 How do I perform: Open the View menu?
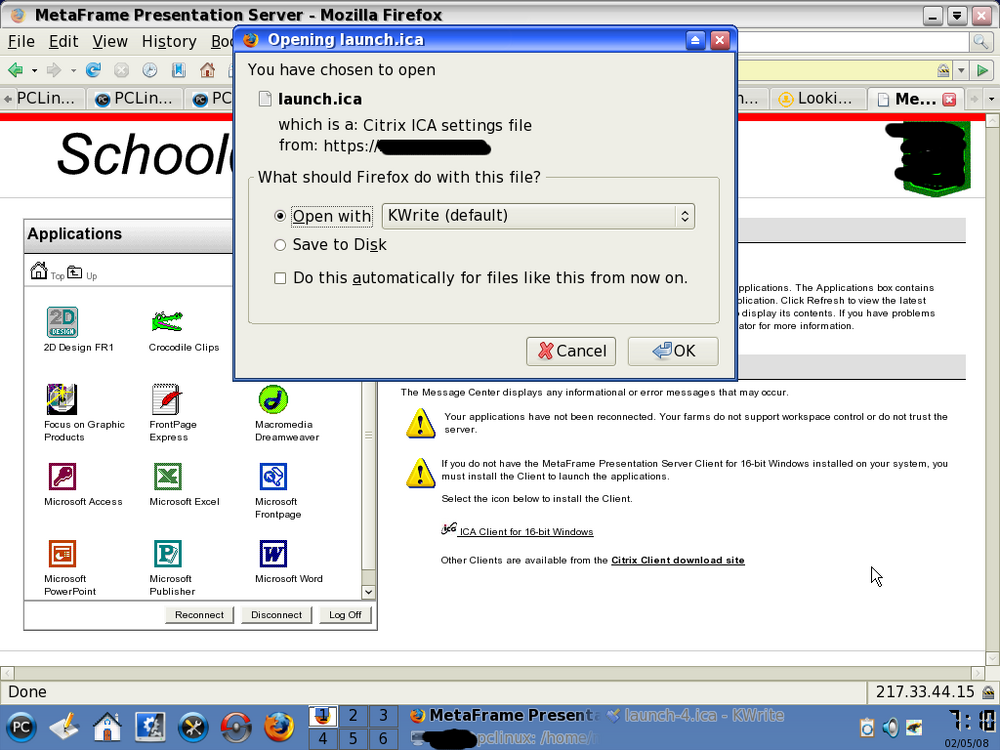click(110, 41)
